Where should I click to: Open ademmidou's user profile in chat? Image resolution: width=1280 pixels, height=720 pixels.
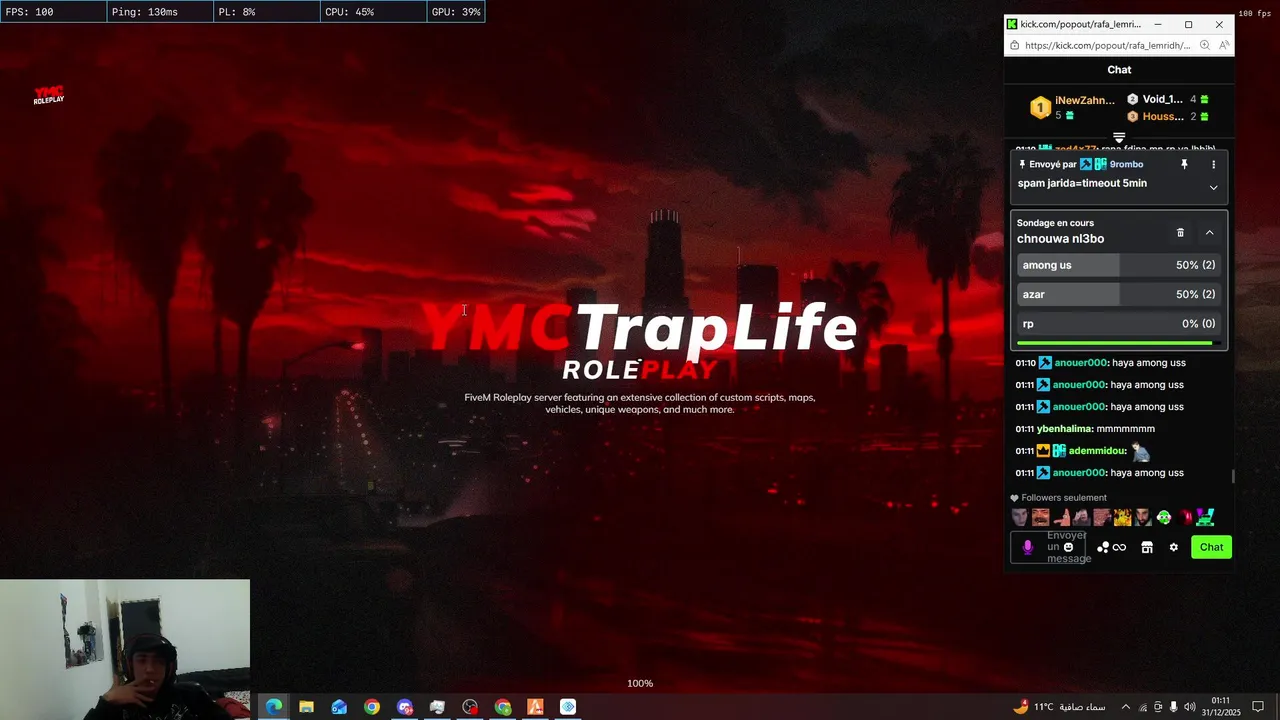(x=1097, y=451)
